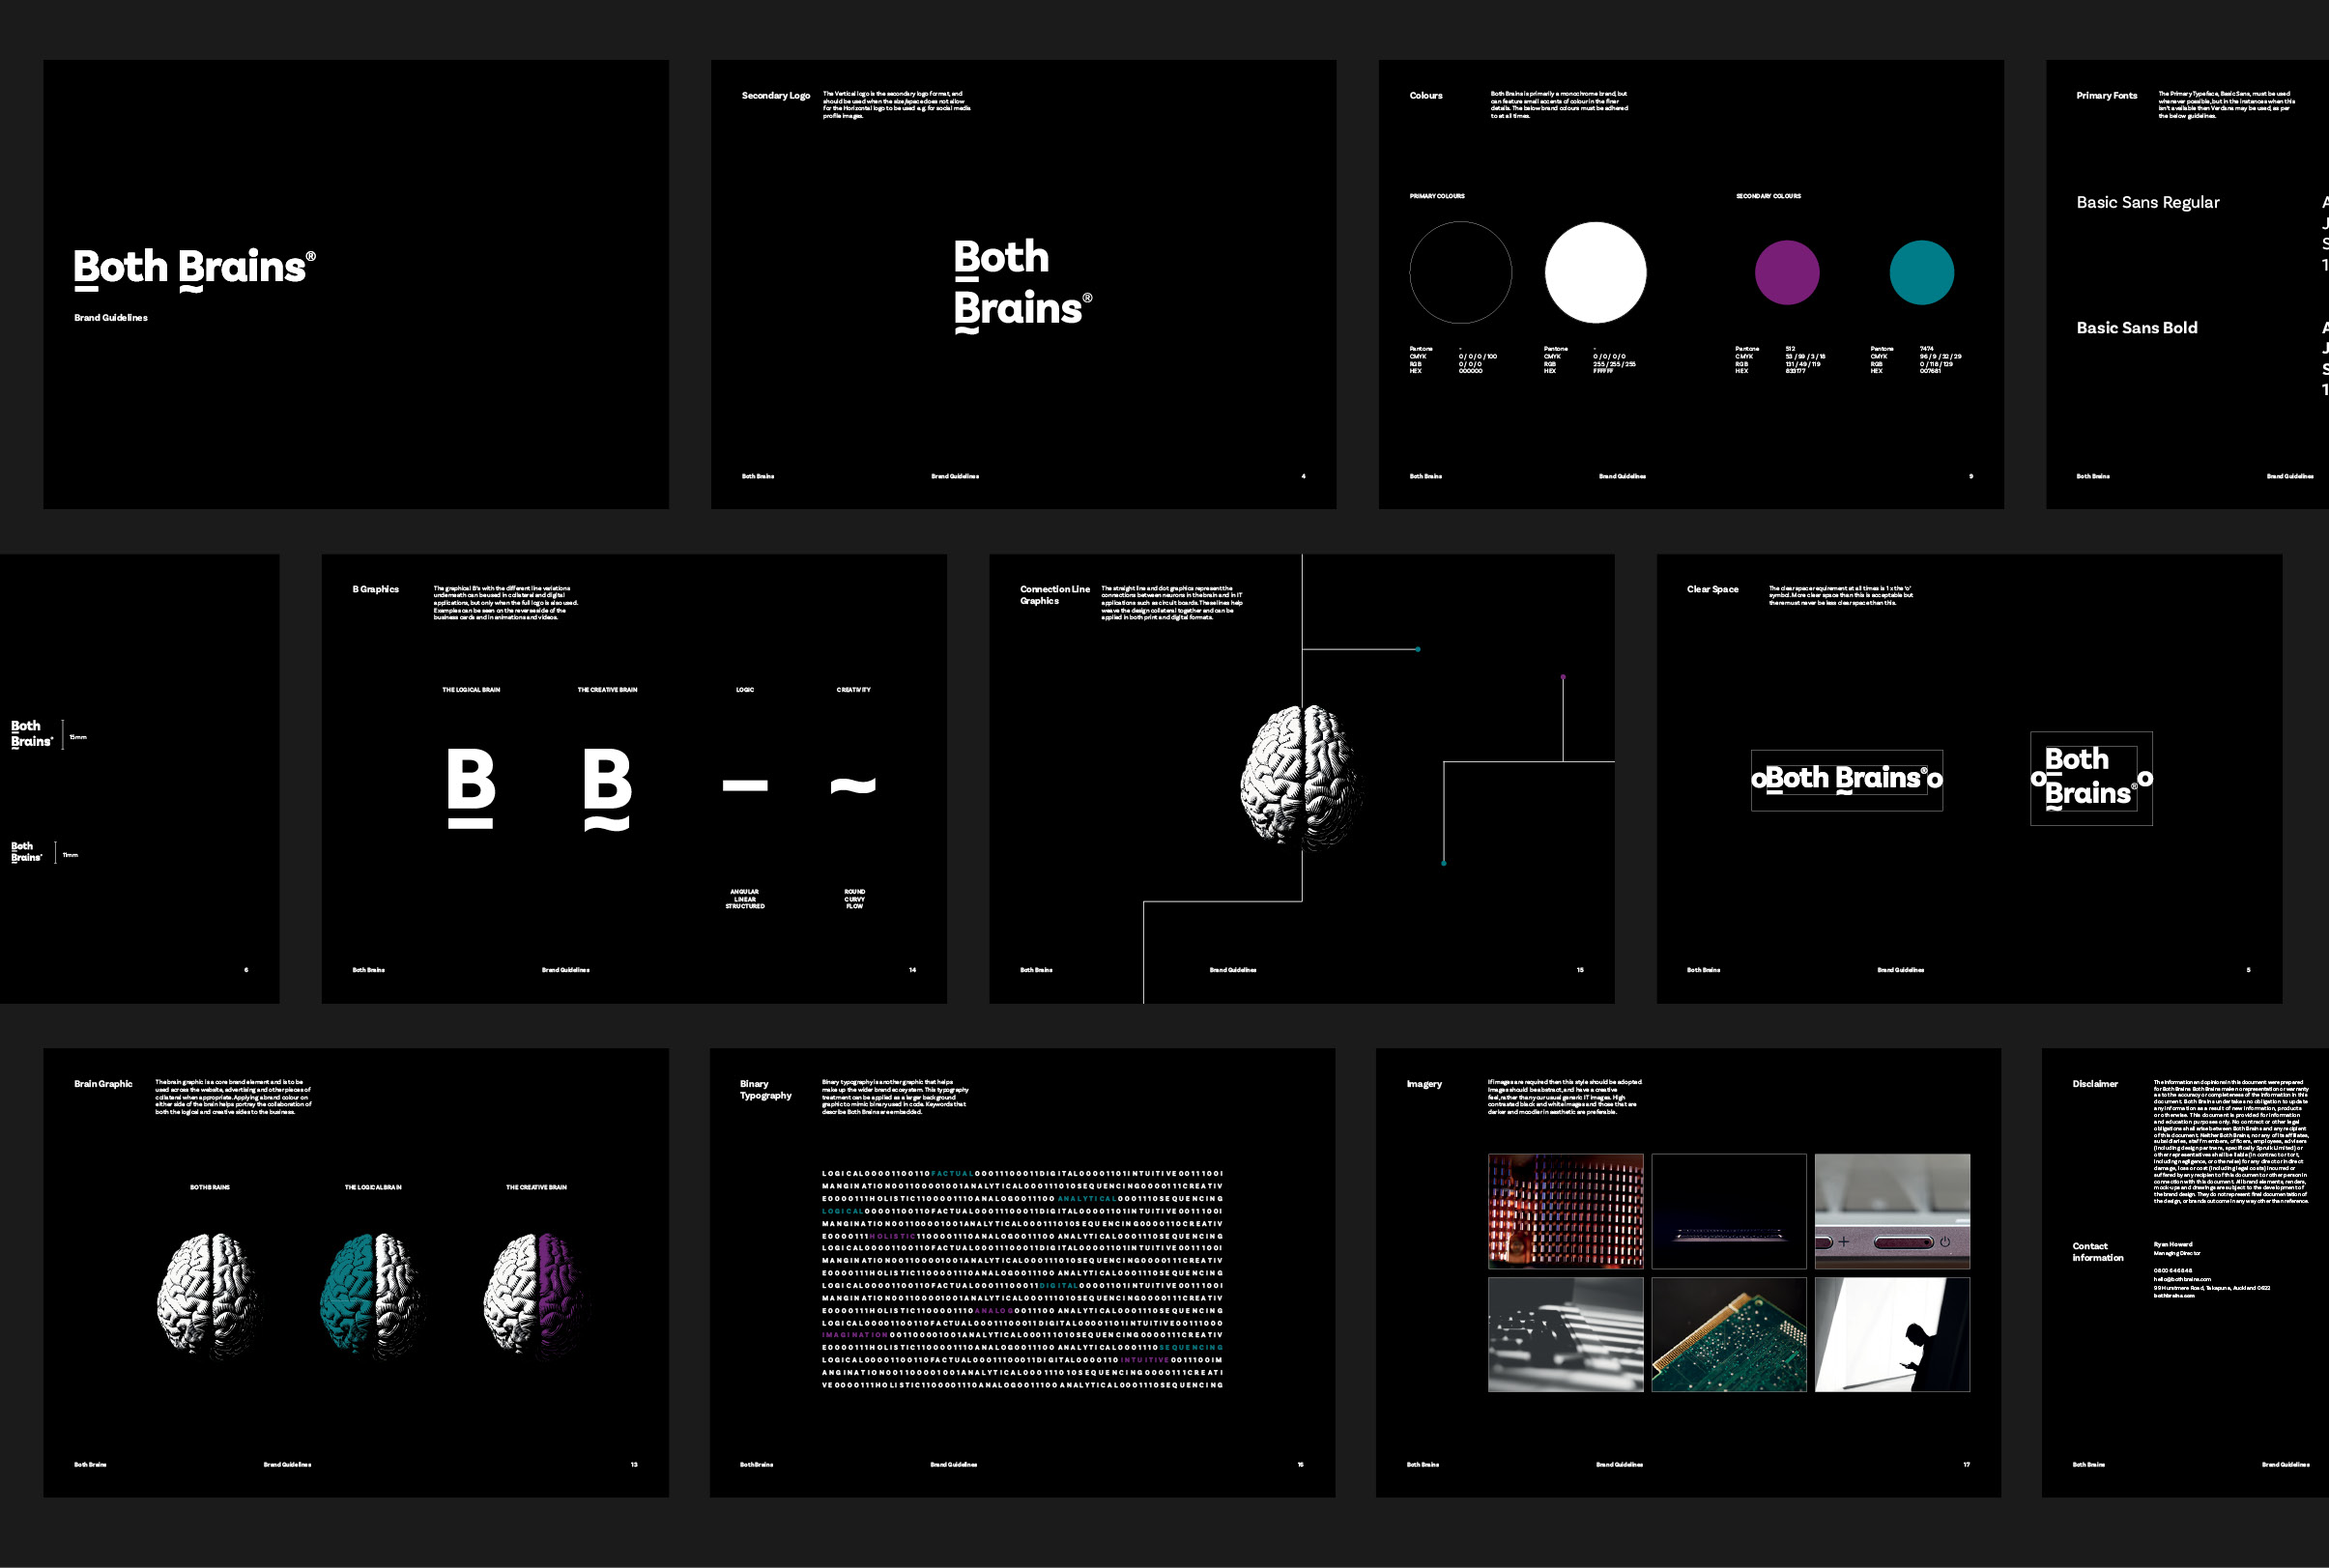Click the all-white Both Brains graphic
Viewport: 2329px width, 1568px height.
pos(210,1296)
